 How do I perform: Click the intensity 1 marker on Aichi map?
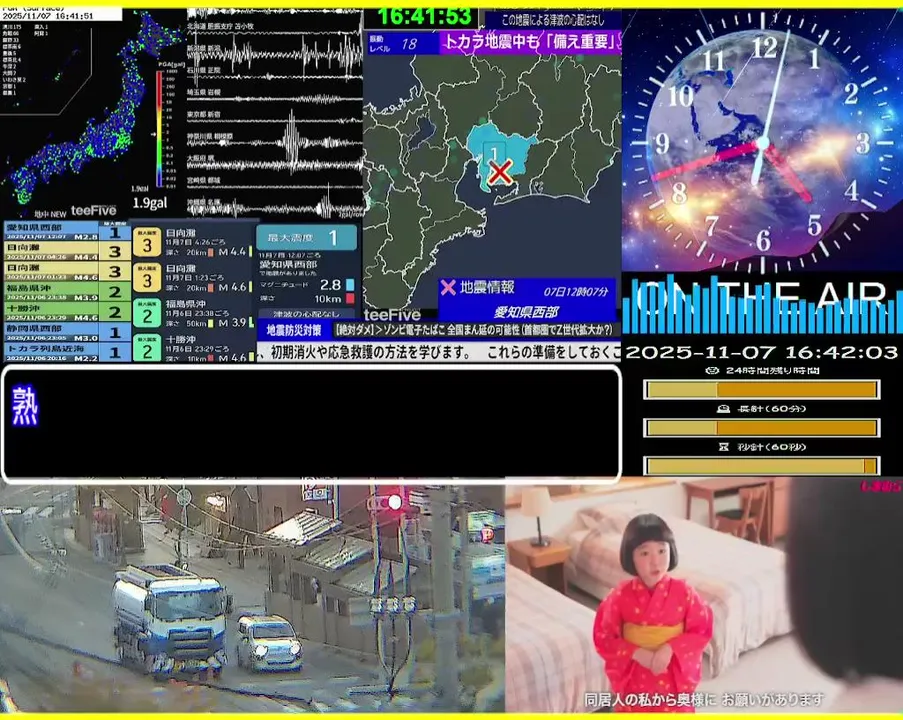tap(494, 153)
